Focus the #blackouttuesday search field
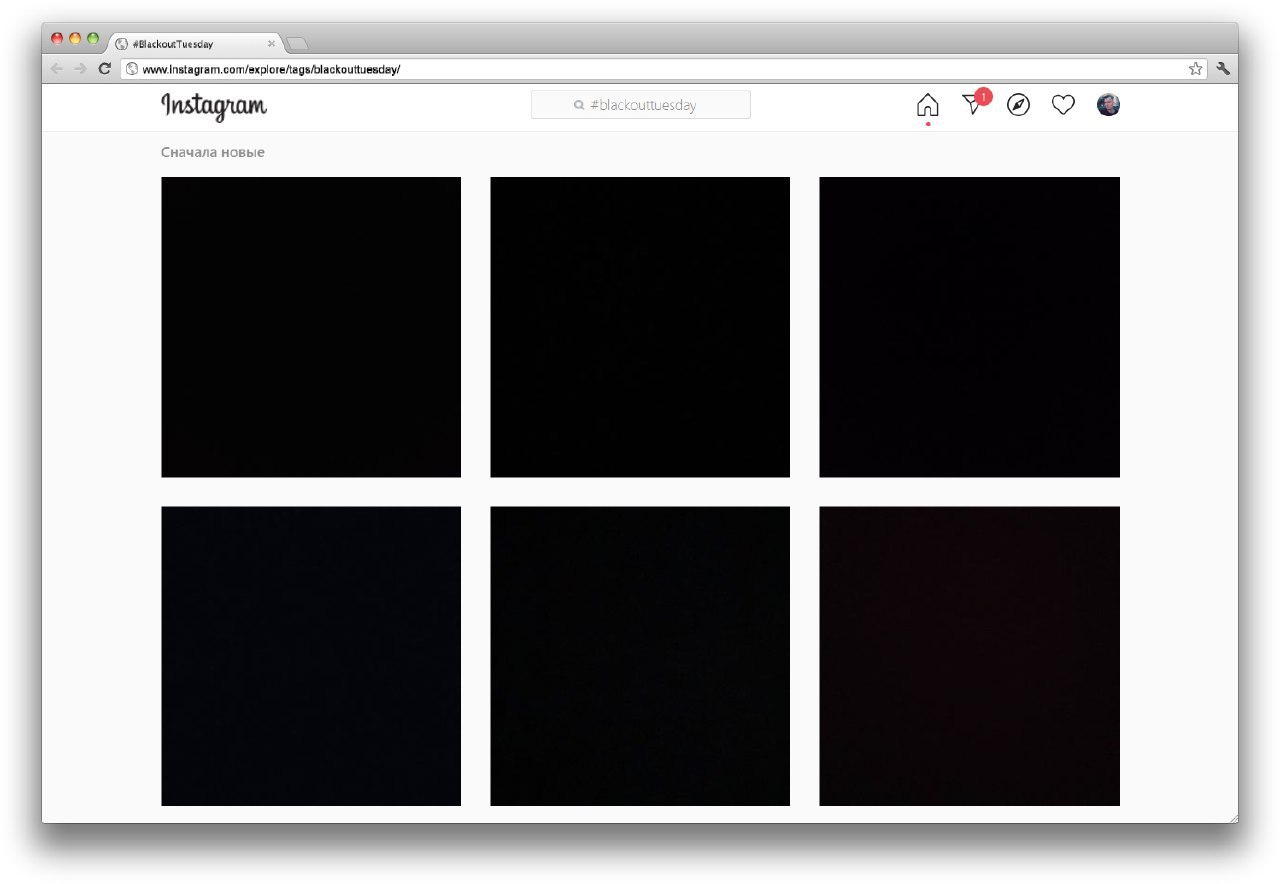Viewport: 1280px width, 884px height. [x=640, y=105]
